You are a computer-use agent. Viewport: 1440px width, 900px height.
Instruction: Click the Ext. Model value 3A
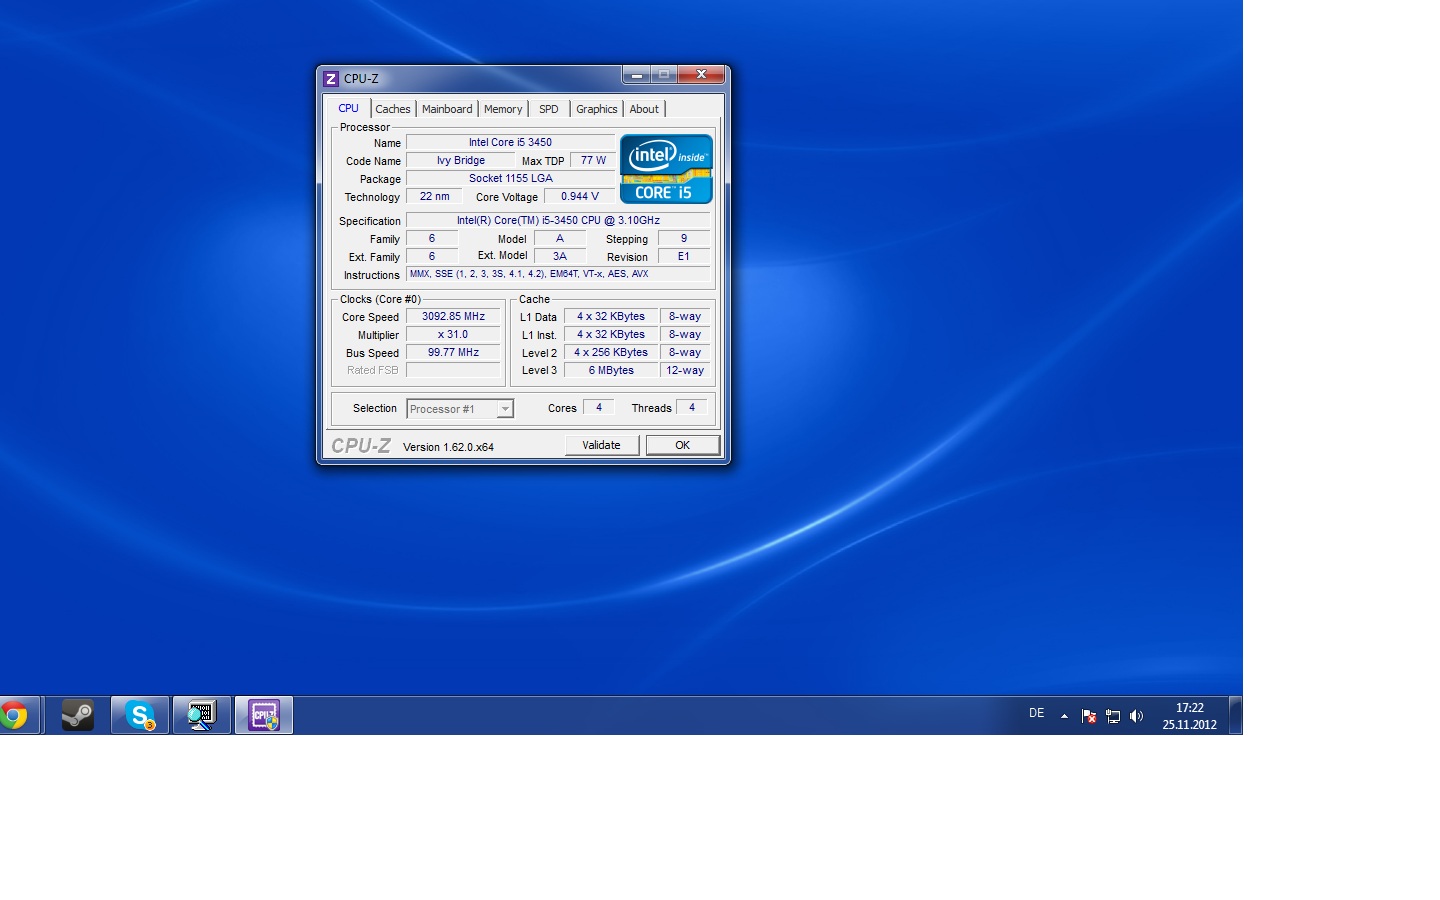coord(560,257)
